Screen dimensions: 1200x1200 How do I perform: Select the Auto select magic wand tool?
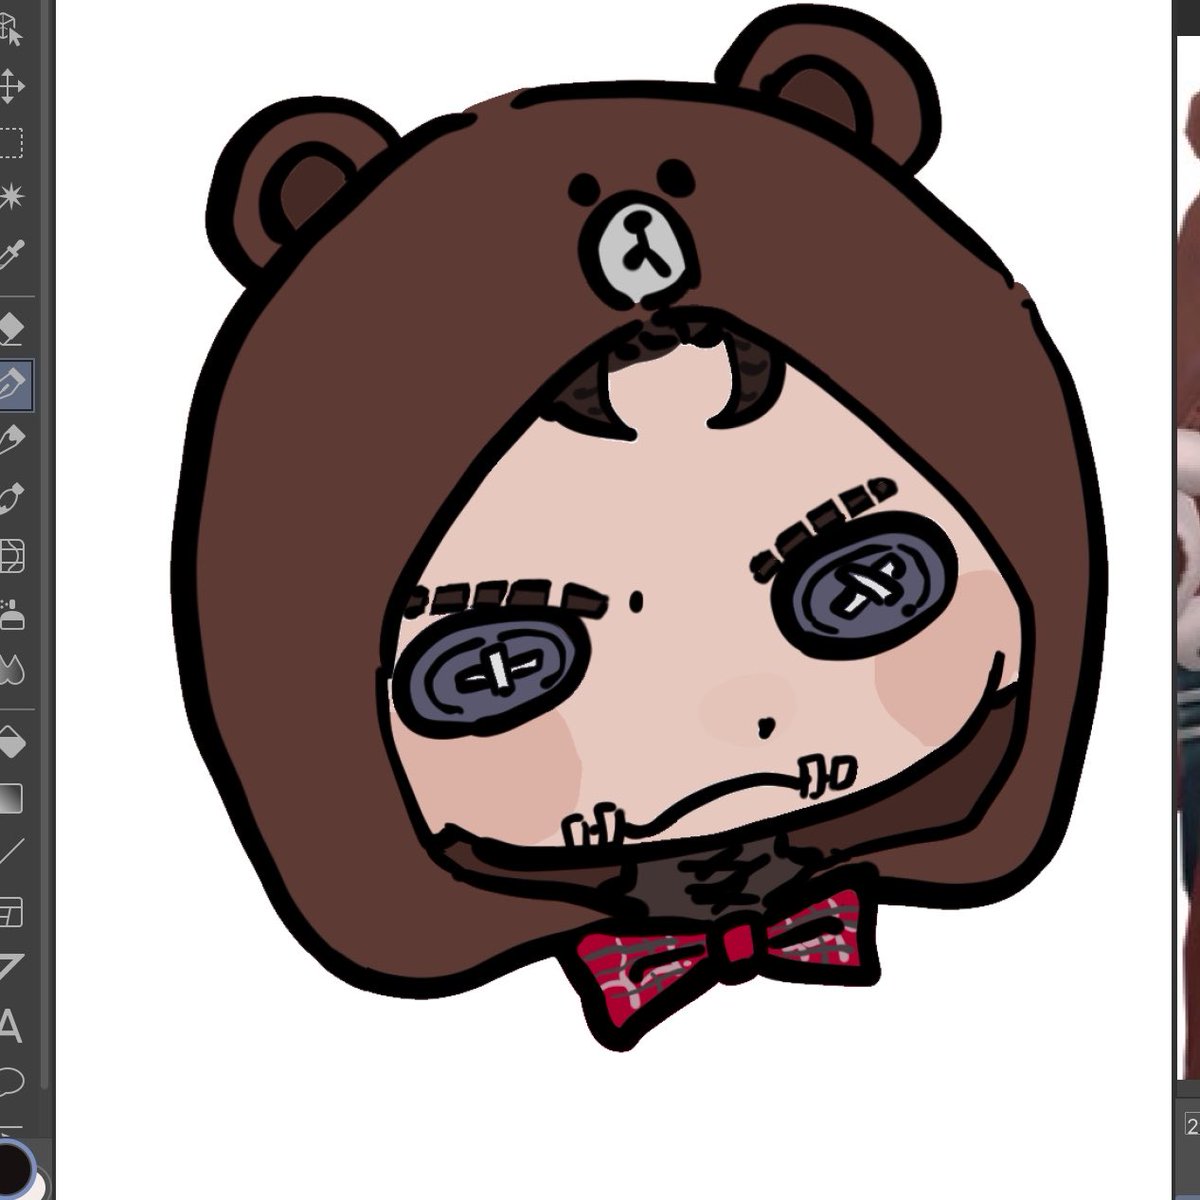(x=11, y=197)
